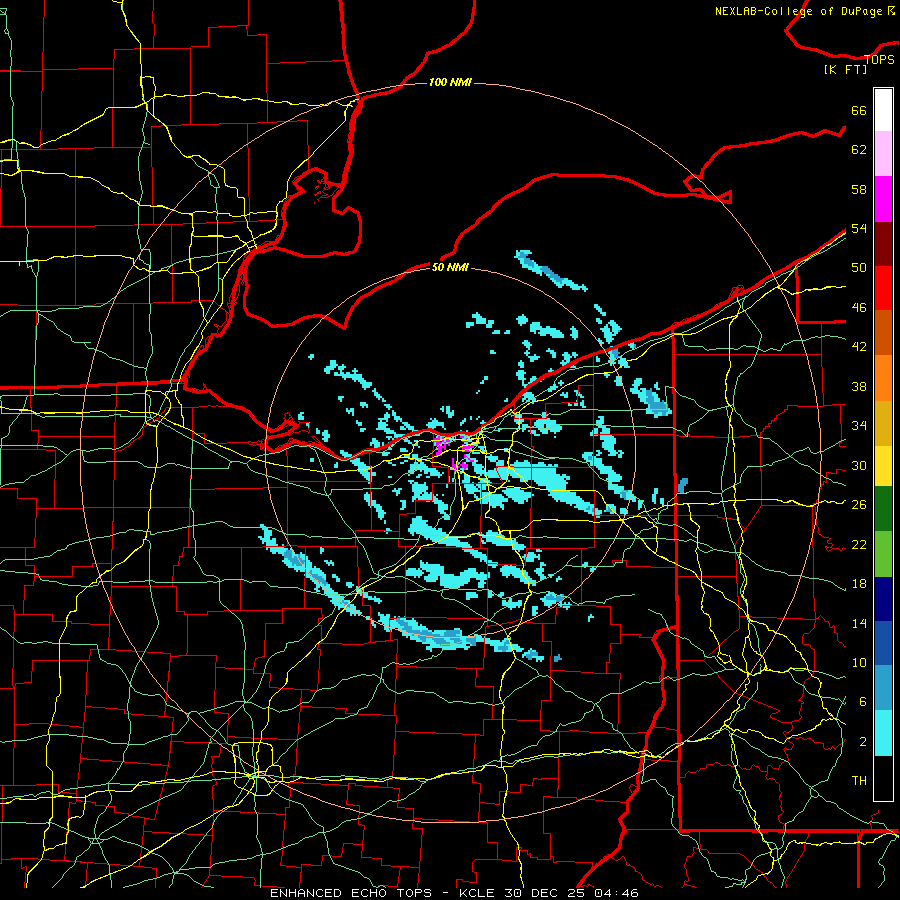Image resolution: width=900 pixels, height=900 pixels.
Task: Click the magenta echo cluster at radar center
Action: (x=455, y=451)
